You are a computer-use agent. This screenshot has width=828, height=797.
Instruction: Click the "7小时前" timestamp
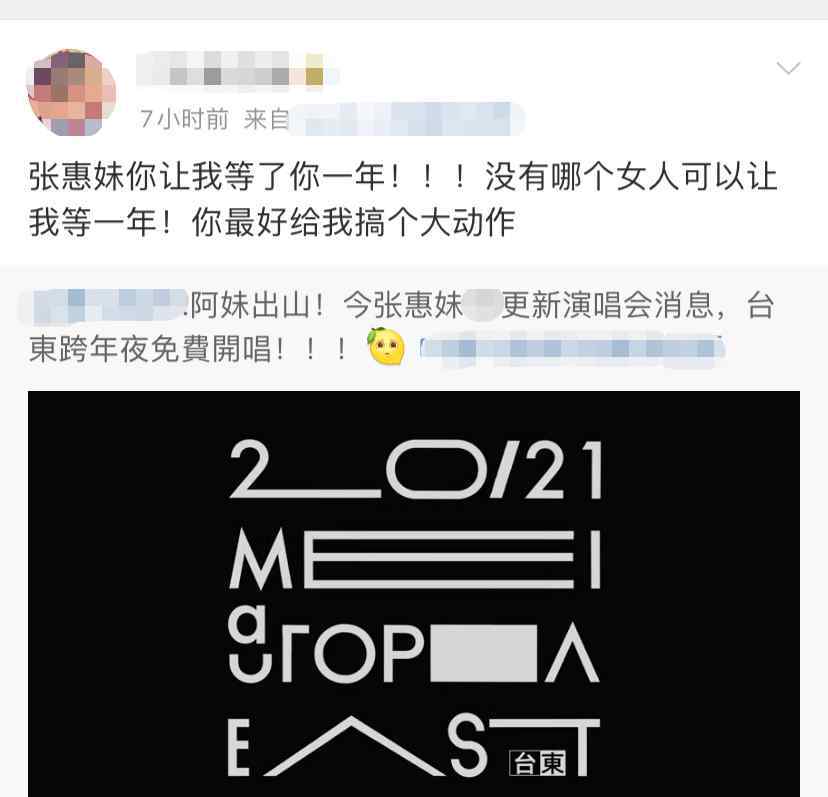[184, 119]
